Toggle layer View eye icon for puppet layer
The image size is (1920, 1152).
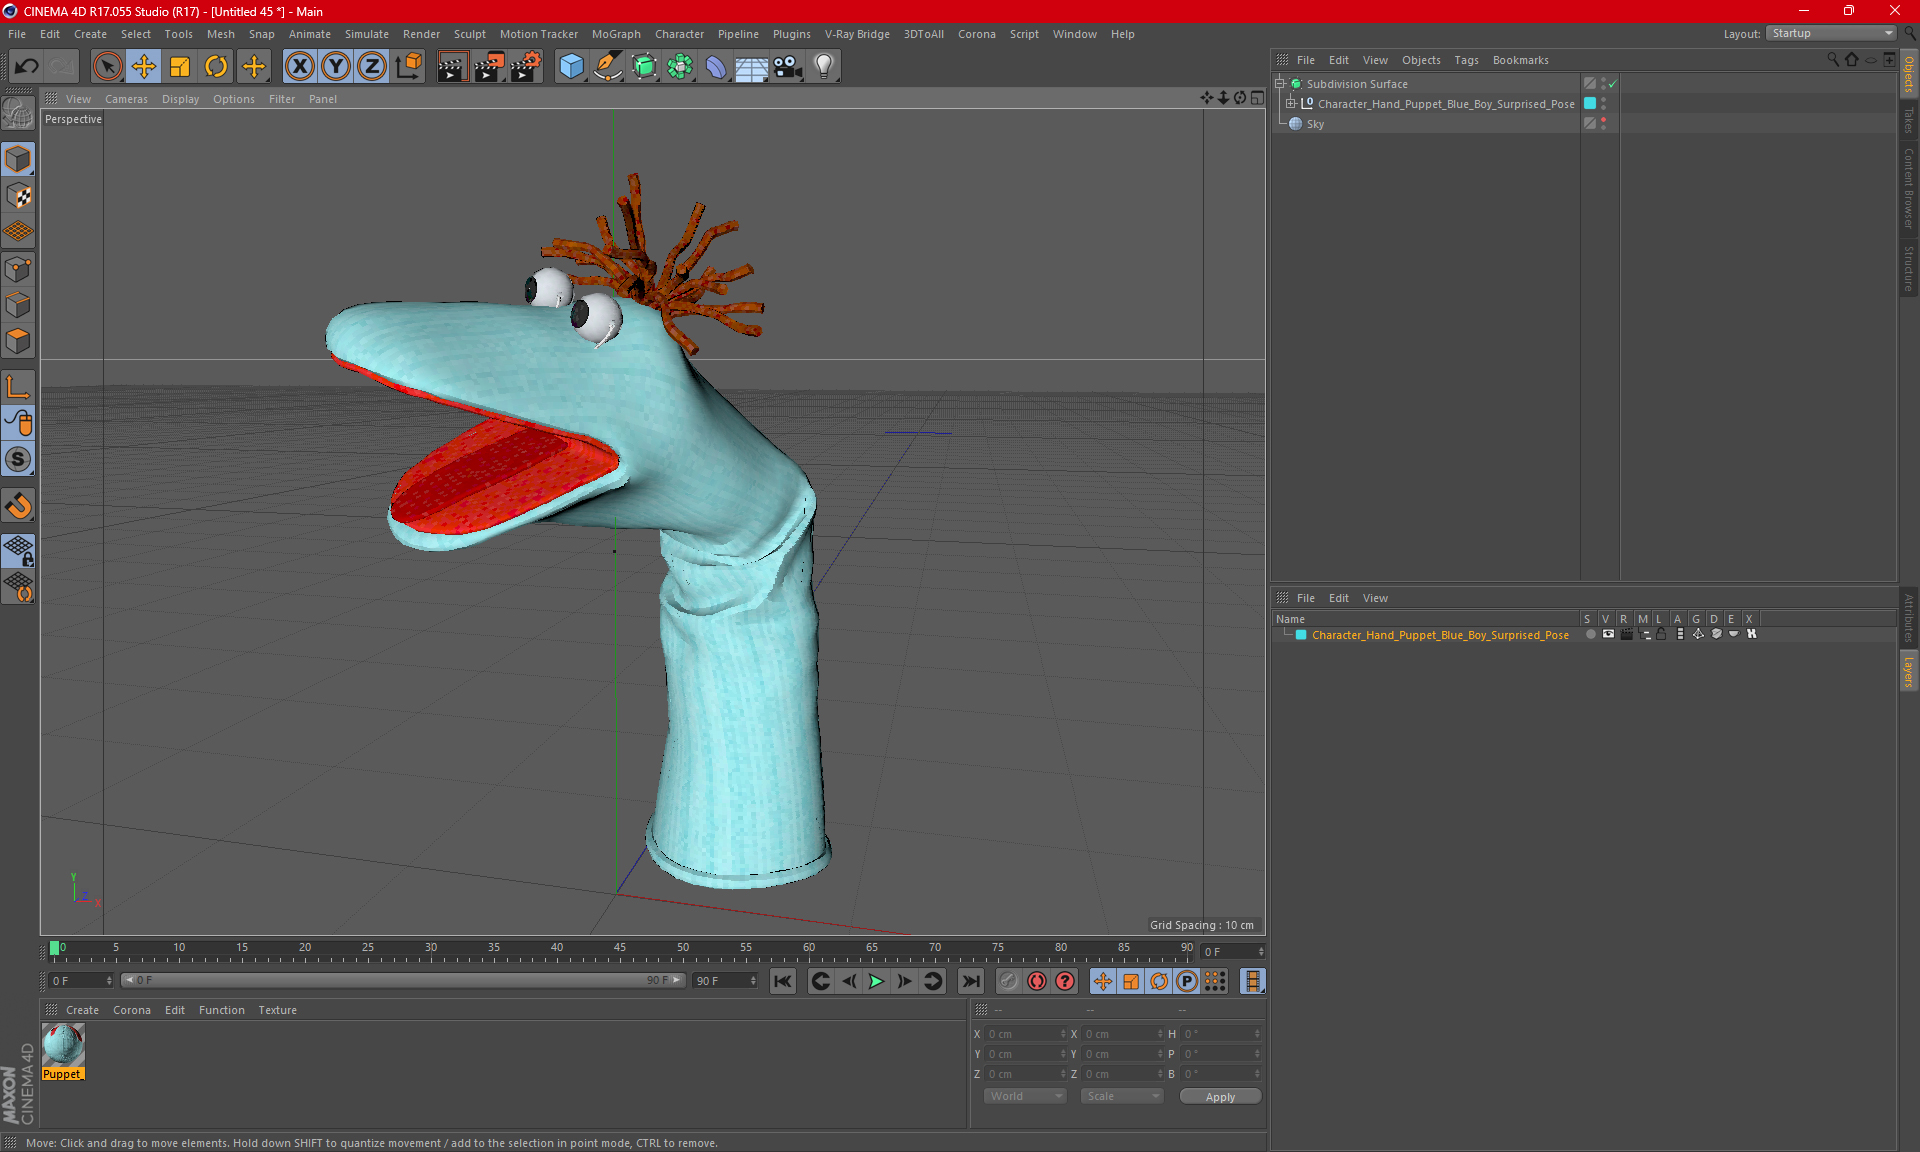click(x=1608, y=634)
